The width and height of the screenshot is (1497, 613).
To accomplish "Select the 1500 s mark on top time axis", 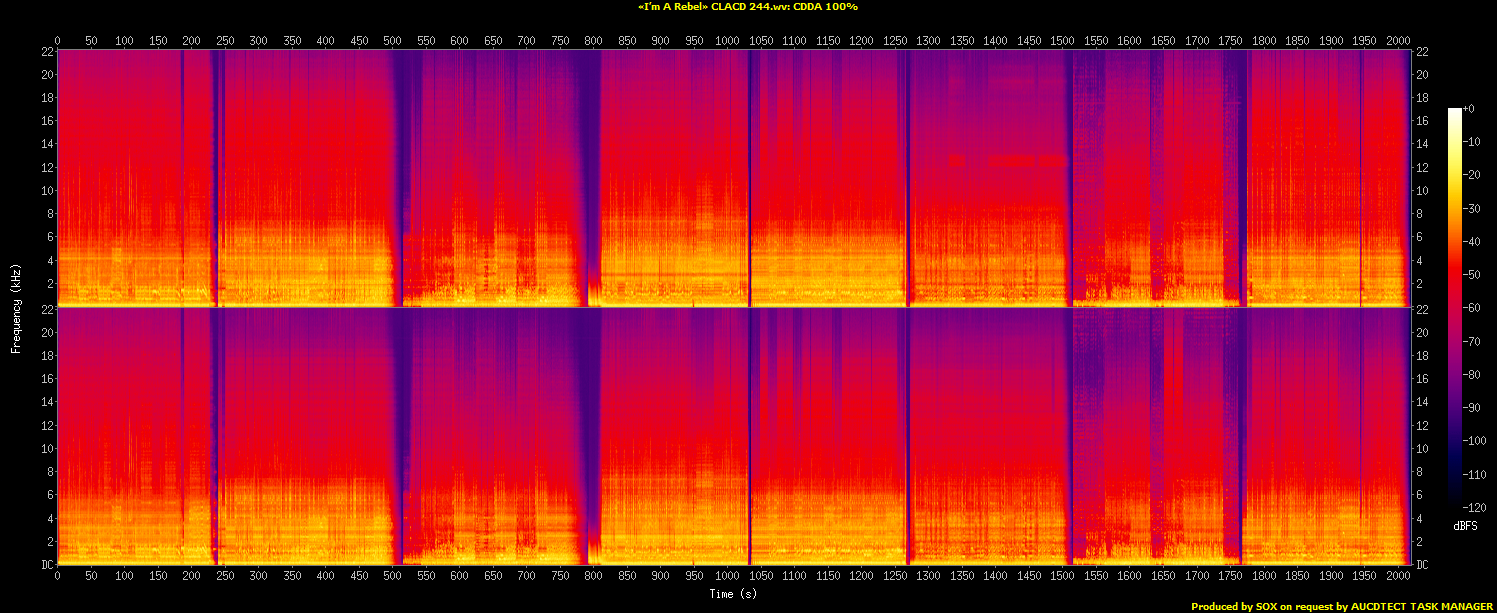I will pos(1062,40).
